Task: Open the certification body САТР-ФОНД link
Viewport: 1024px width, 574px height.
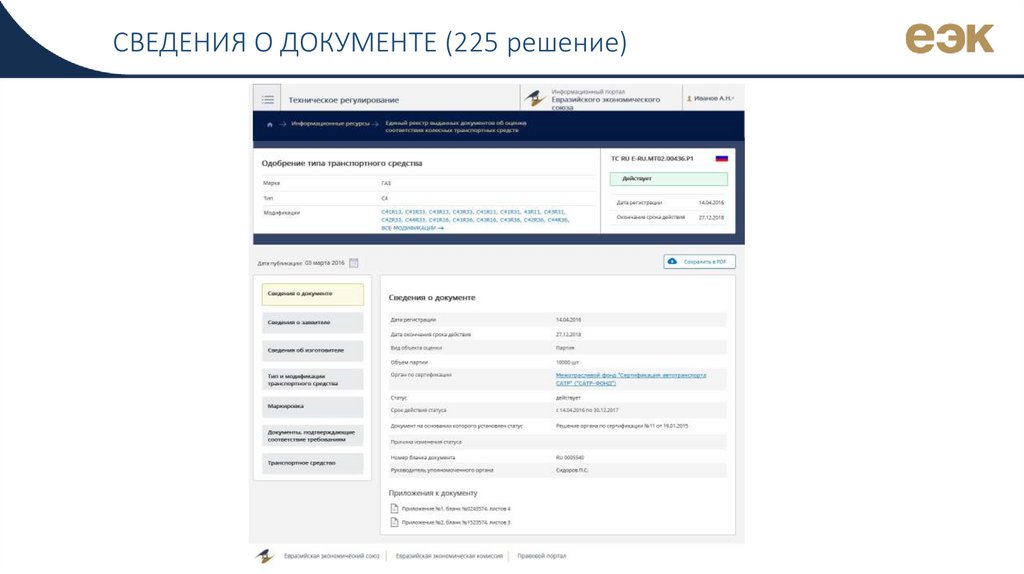Action: 630,379
